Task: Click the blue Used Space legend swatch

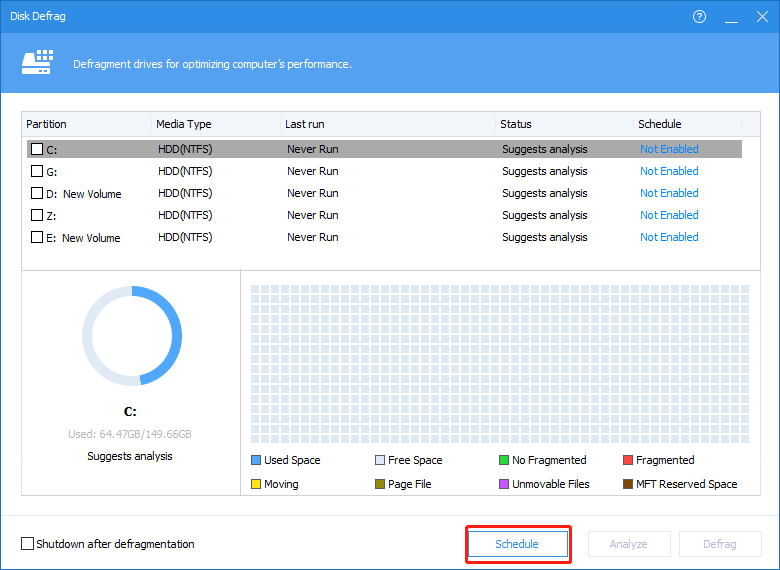Action: [x=255, y=460]
